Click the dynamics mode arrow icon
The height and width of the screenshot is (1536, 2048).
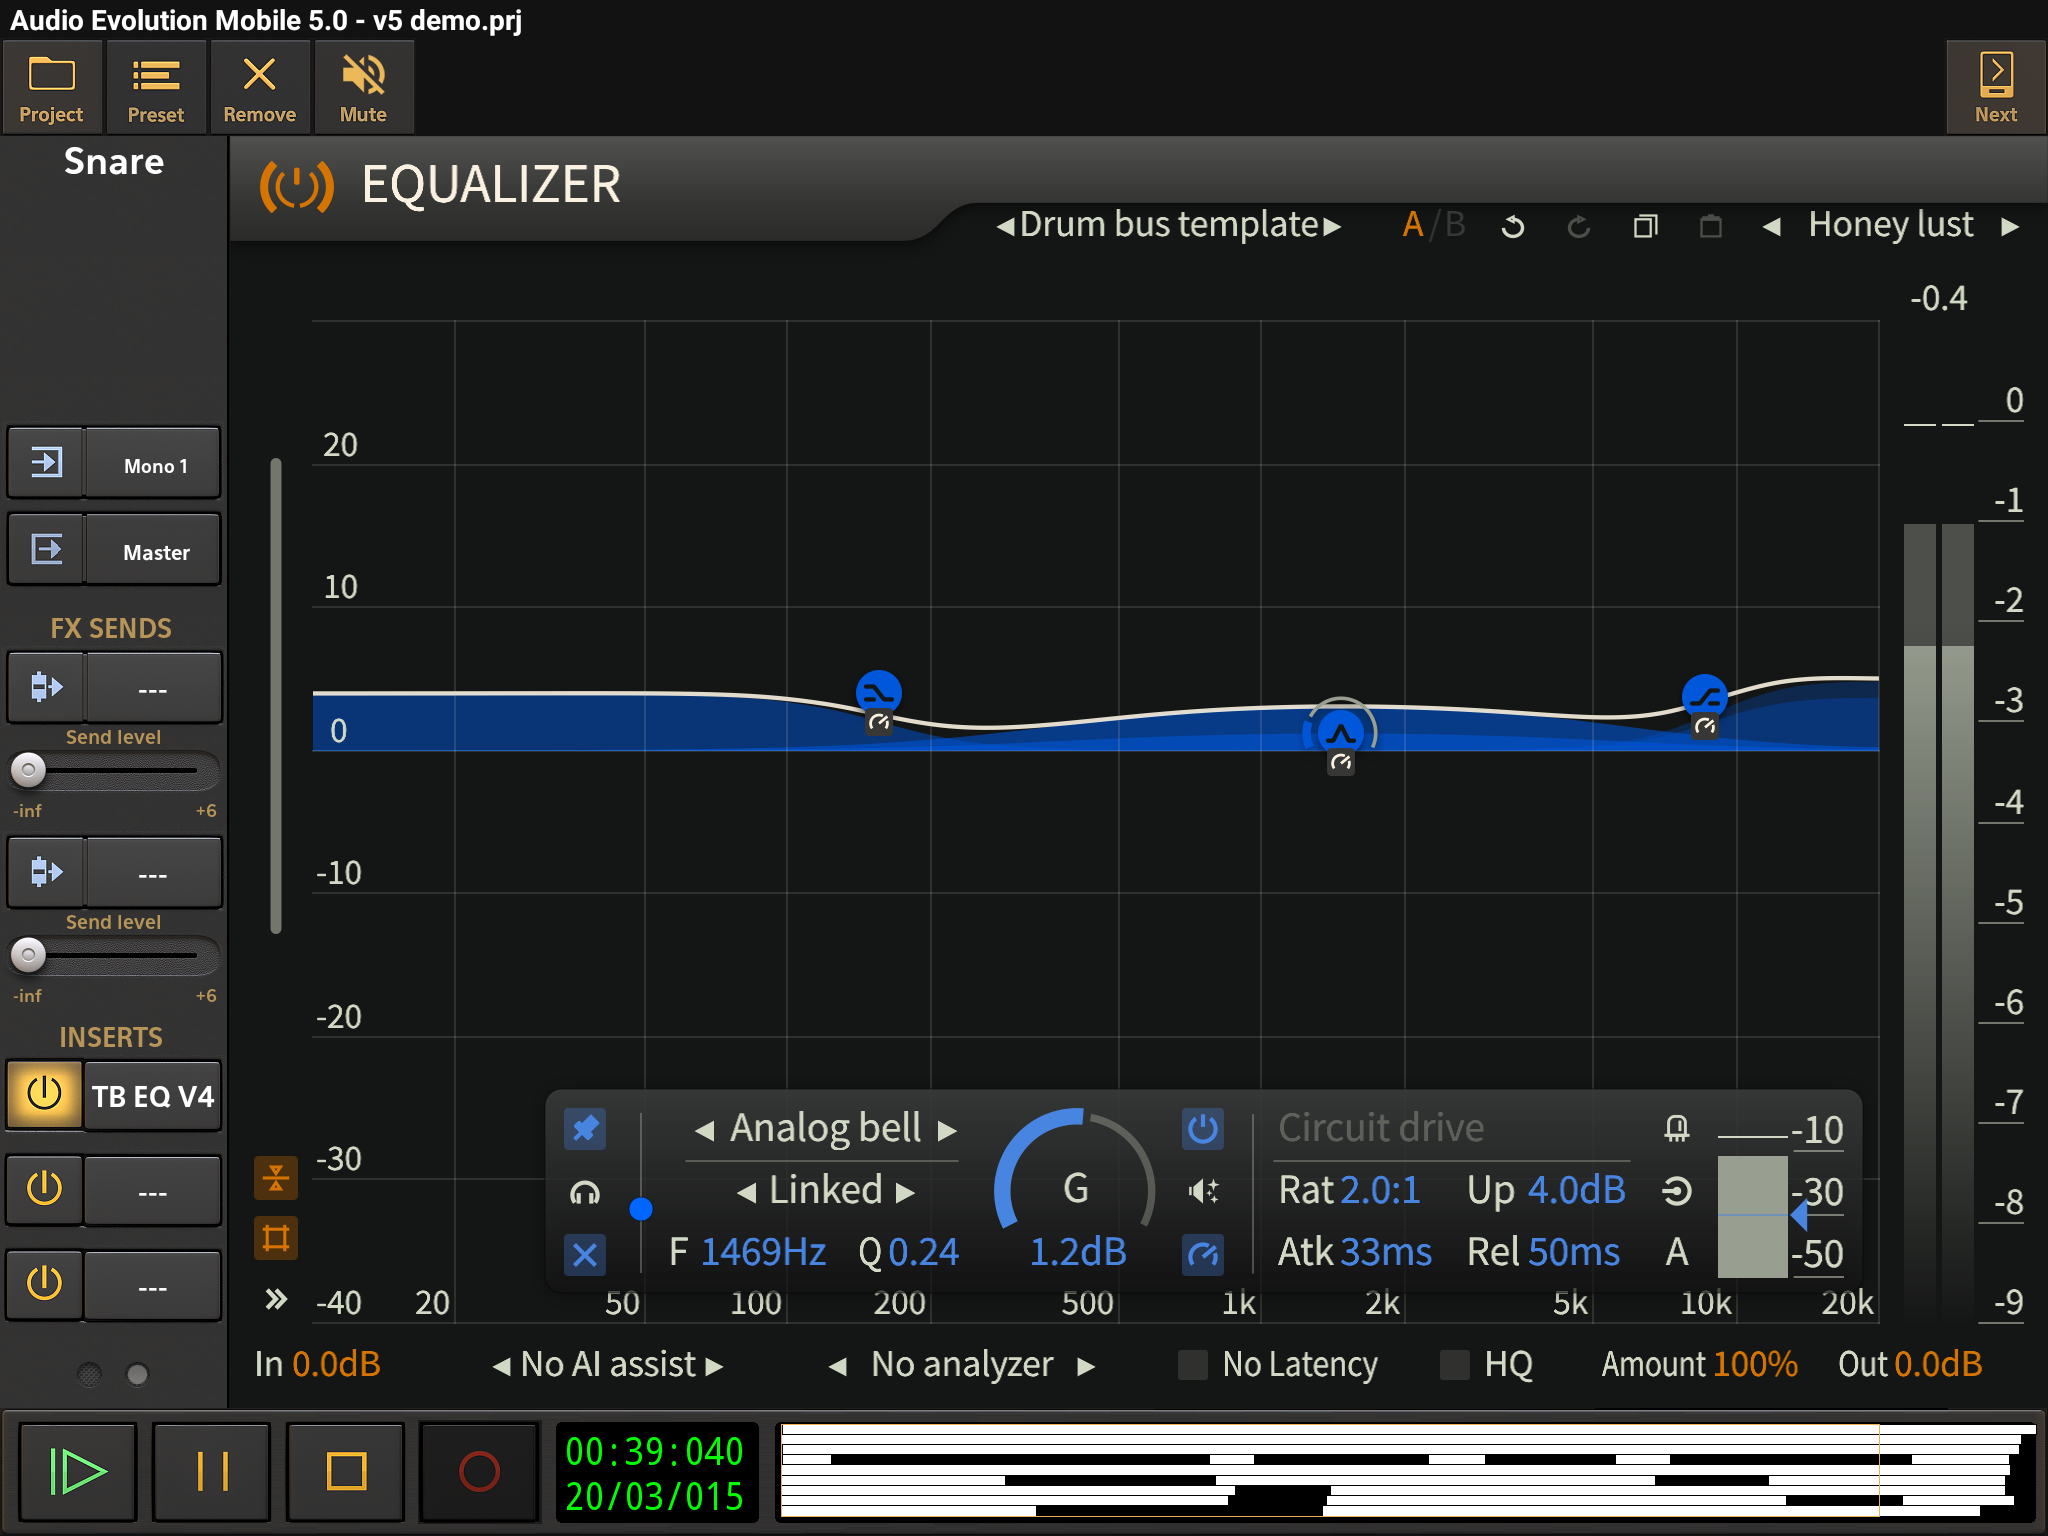coord(1677,1191)
